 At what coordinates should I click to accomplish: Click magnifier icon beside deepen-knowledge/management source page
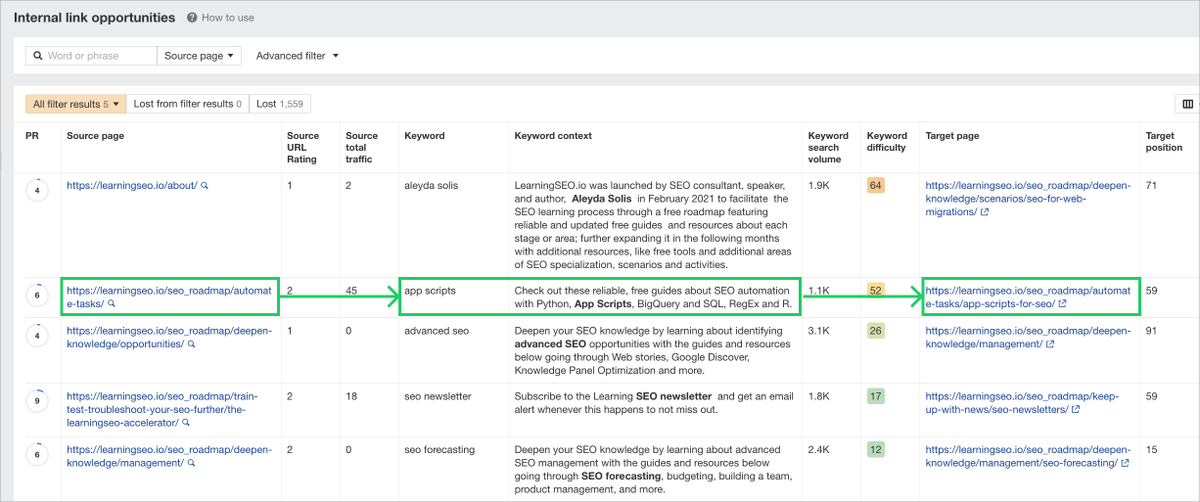click(190, 463)
